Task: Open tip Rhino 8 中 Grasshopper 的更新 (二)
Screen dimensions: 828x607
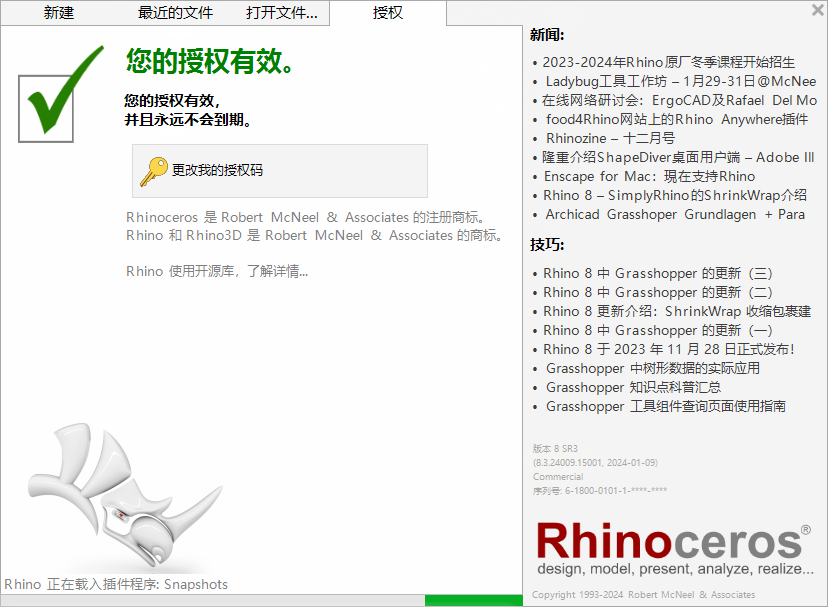Action: coord(657,293)
